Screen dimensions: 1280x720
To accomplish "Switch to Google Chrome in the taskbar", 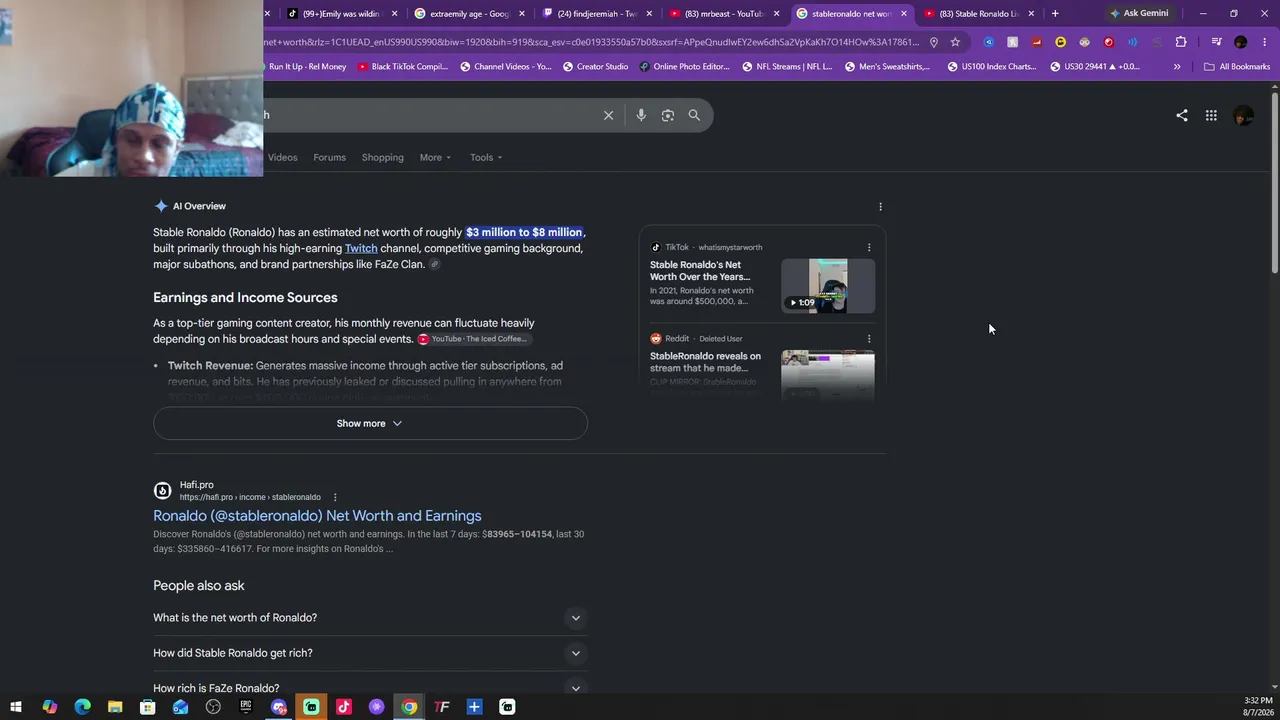I will [x=409, y=707].
